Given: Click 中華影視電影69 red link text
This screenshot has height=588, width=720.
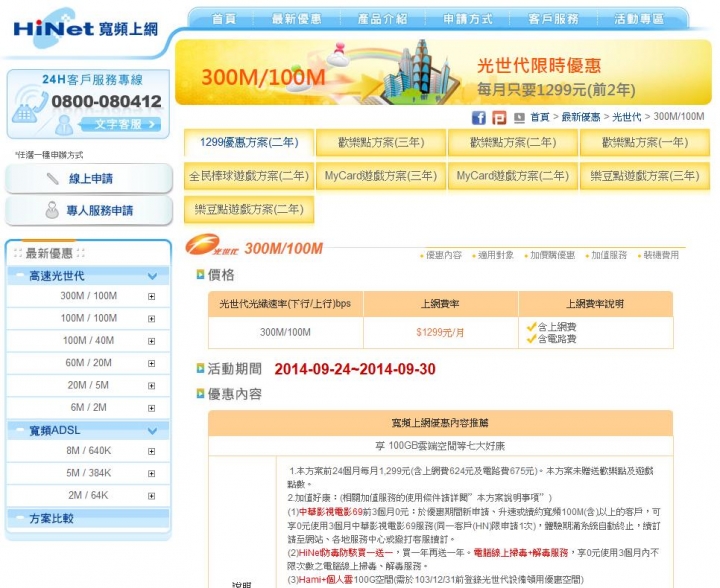Looking at the screenshot, I should (331, 512).
